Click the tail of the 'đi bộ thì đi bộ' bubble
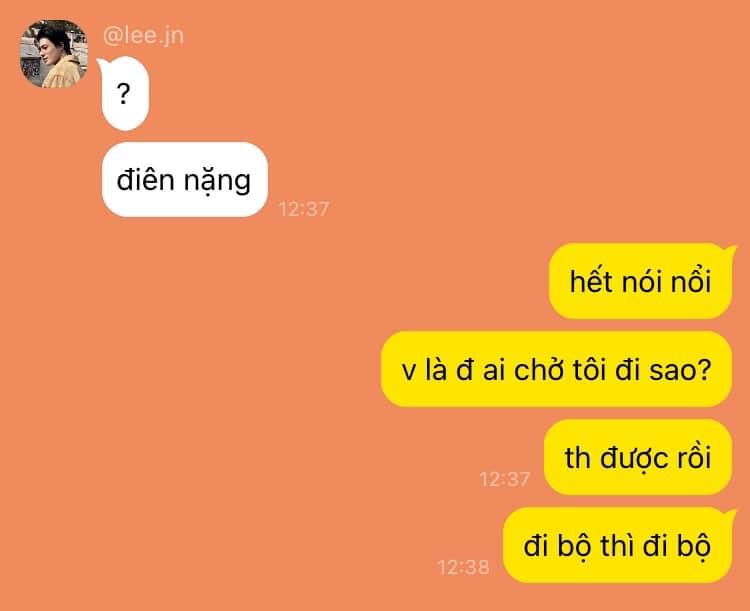Image resolution: width=750 pixels, height=611 pixels. (x=730, y=513)
